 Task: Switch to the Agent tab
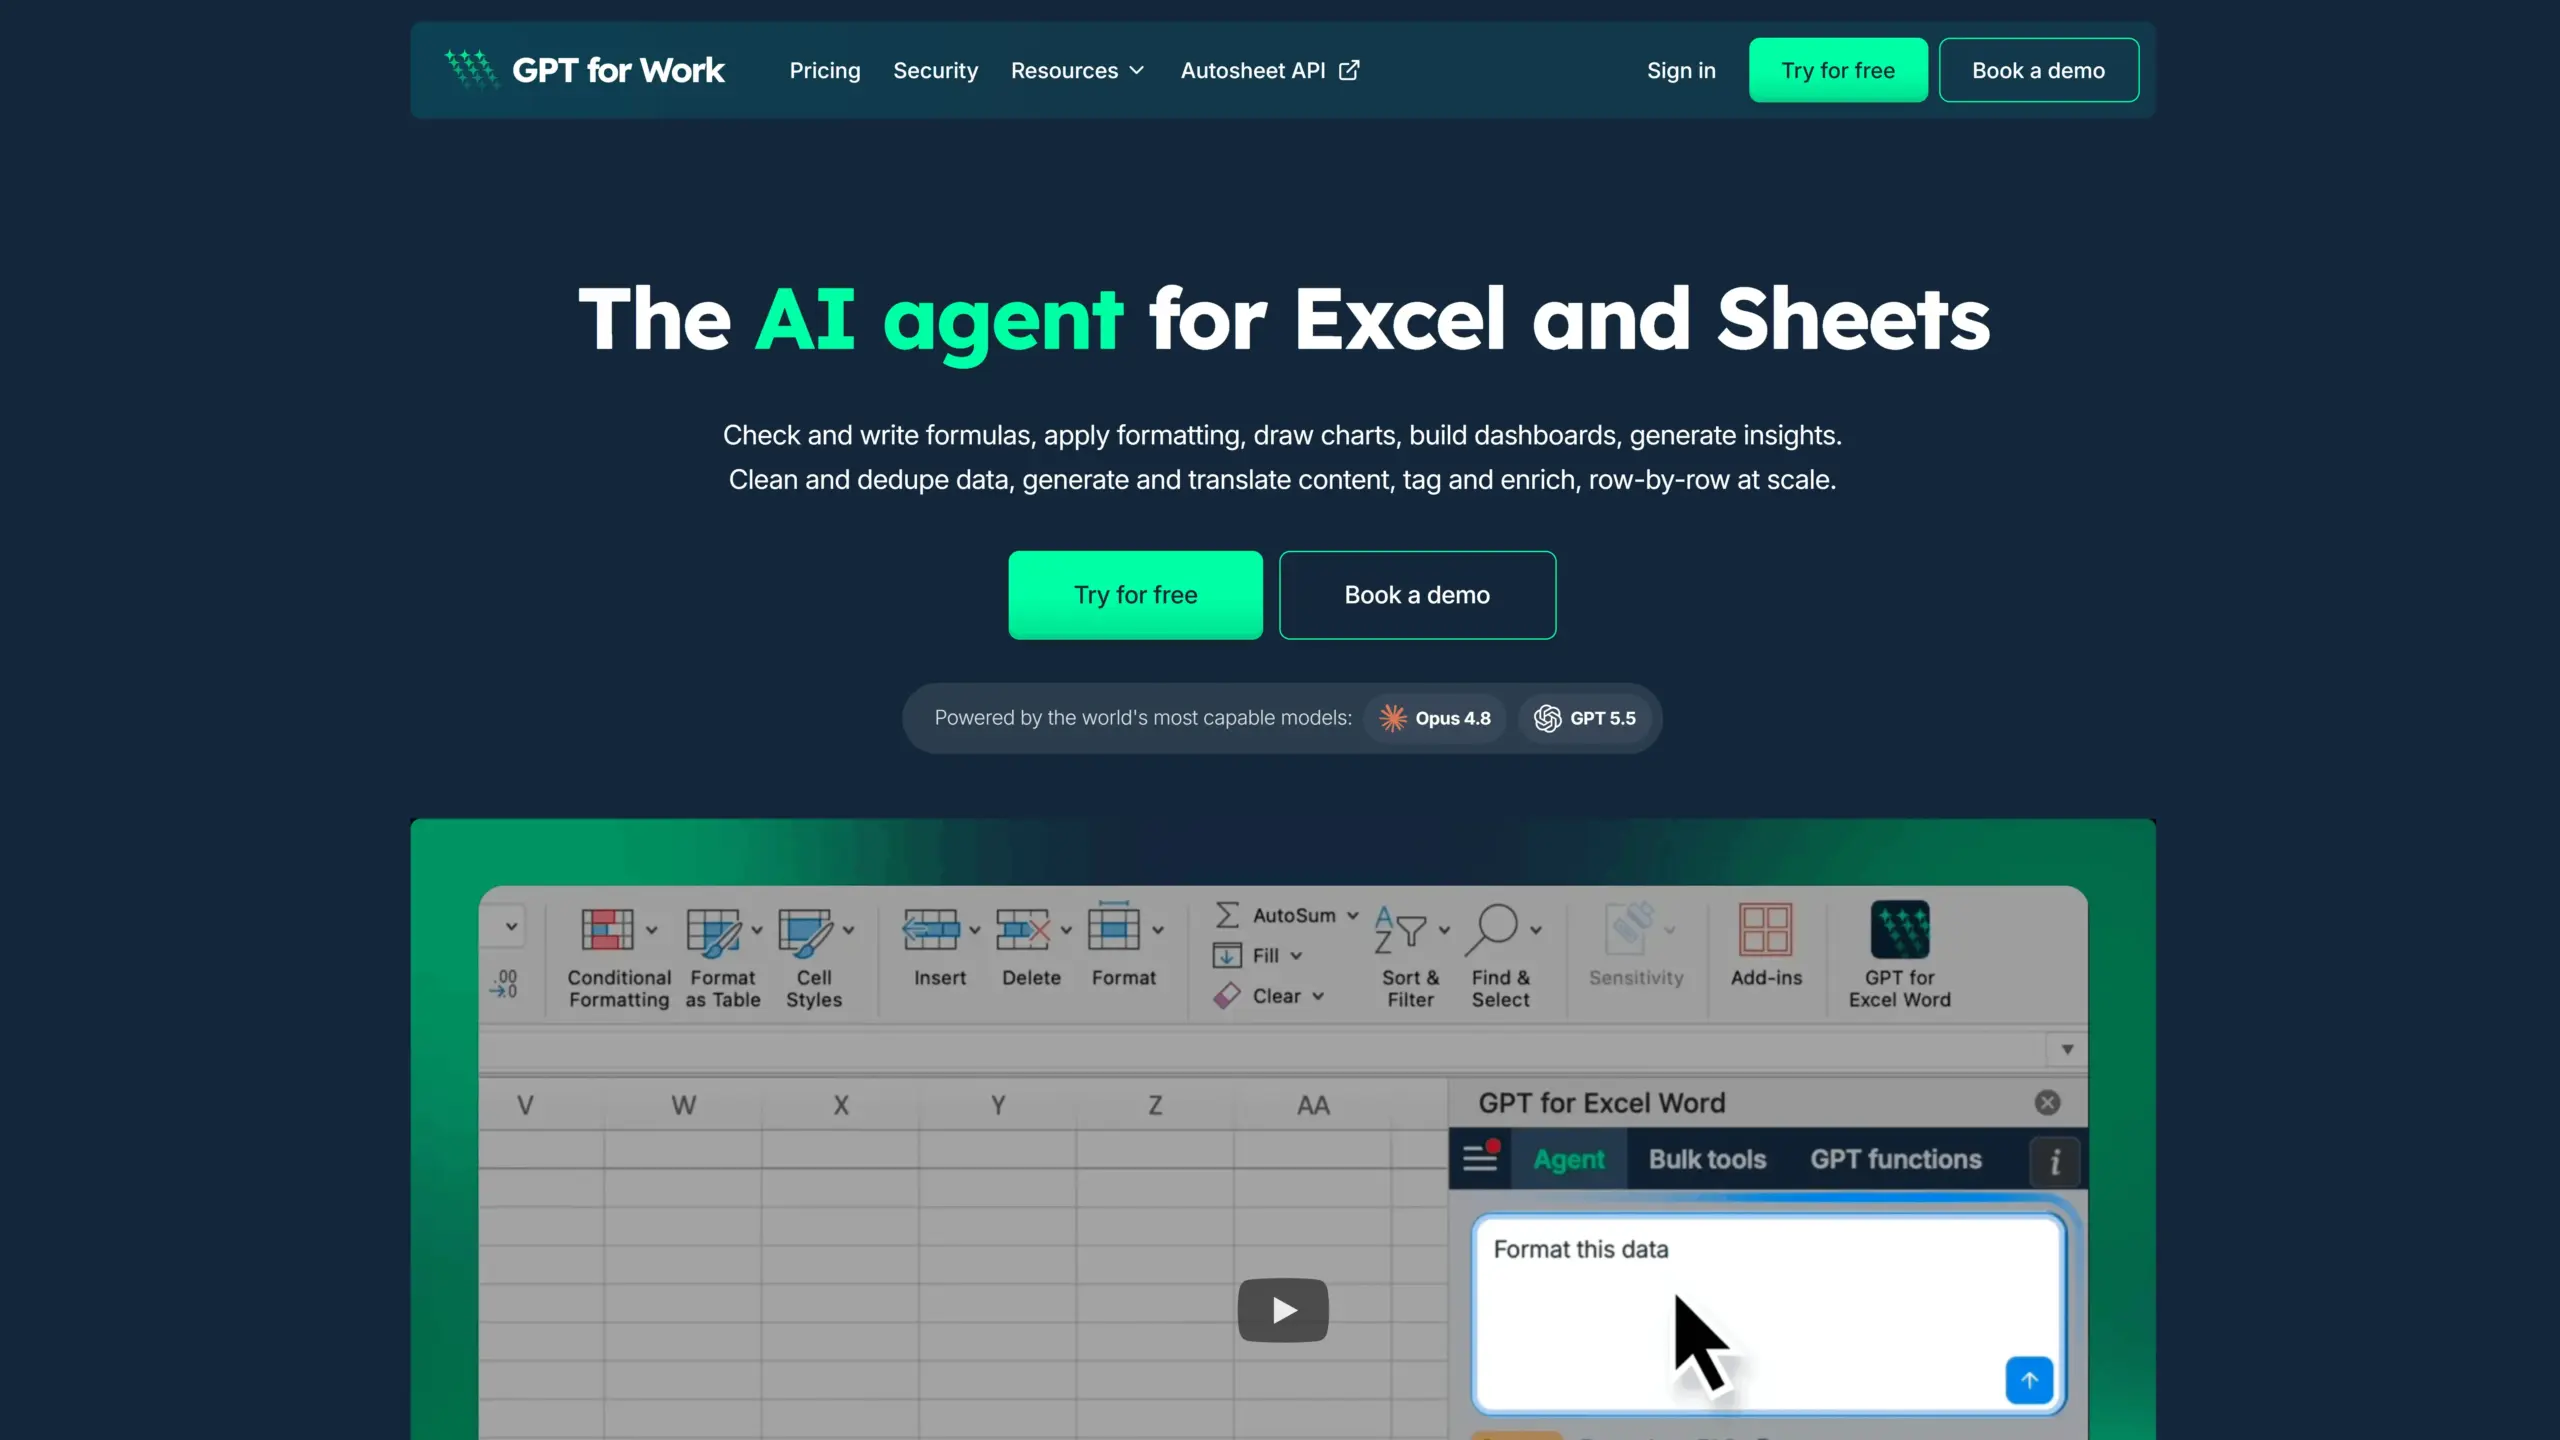(x=1568, y=1159)
